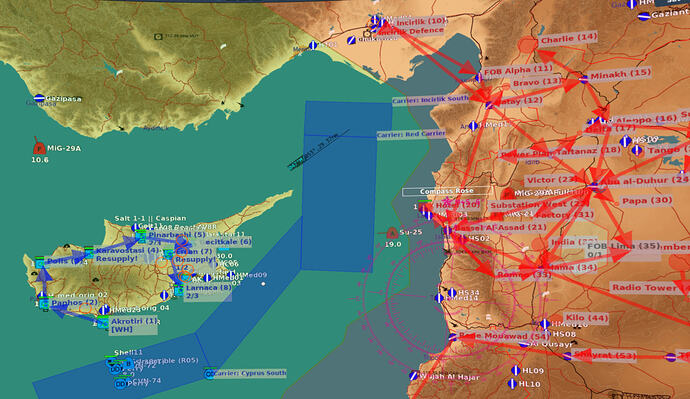Click the Tango label near HS10
The width and height of the screenshot is (690, 399).
(667, 150)
